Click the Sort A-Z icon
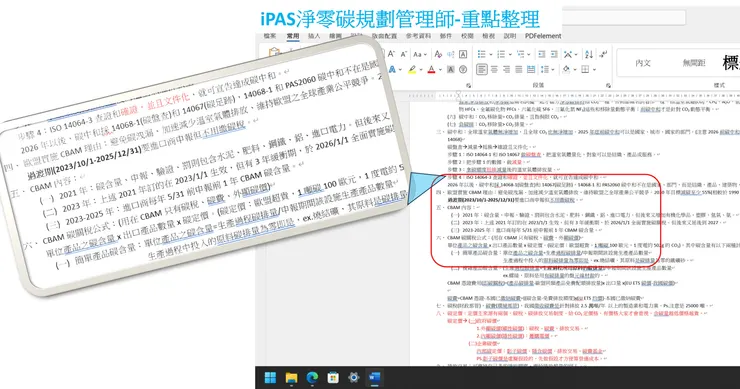Image resolution: width=740 pixels, height=389 pixels. coord(589,54)
